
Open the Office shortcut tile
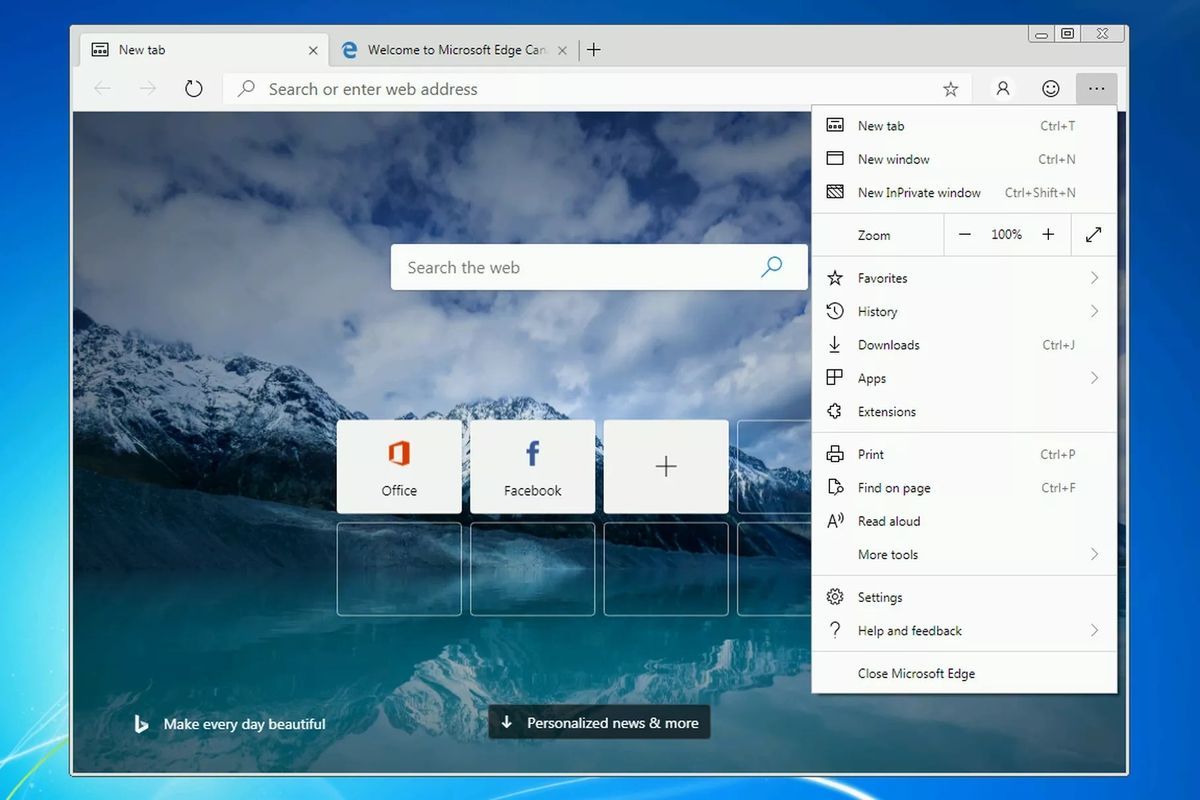(399, 466)
